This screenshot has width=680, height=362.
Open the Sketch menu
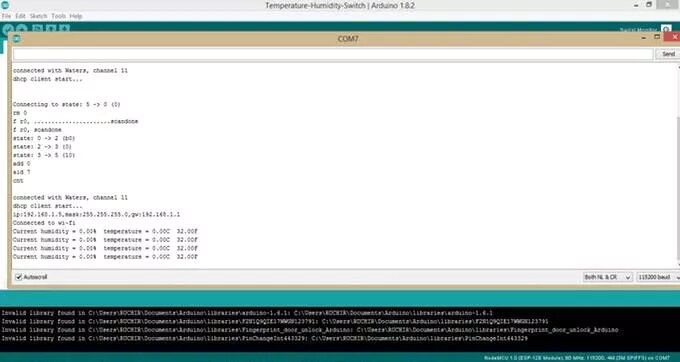[38, 16]
